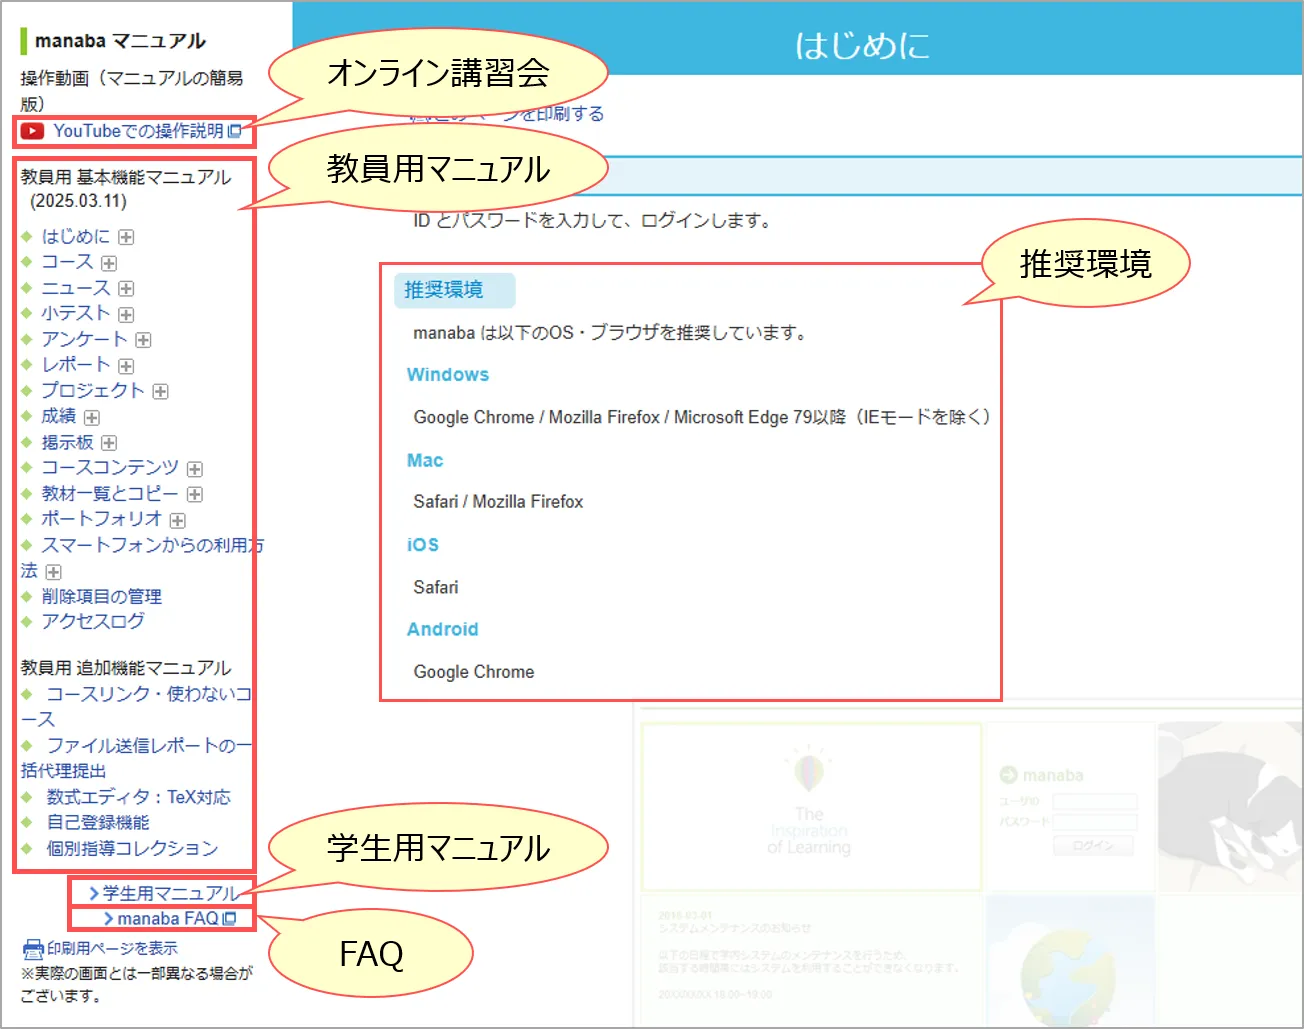1304x1029 pixels.
Task: Open the manaba FAQ link
Action: 169,919
